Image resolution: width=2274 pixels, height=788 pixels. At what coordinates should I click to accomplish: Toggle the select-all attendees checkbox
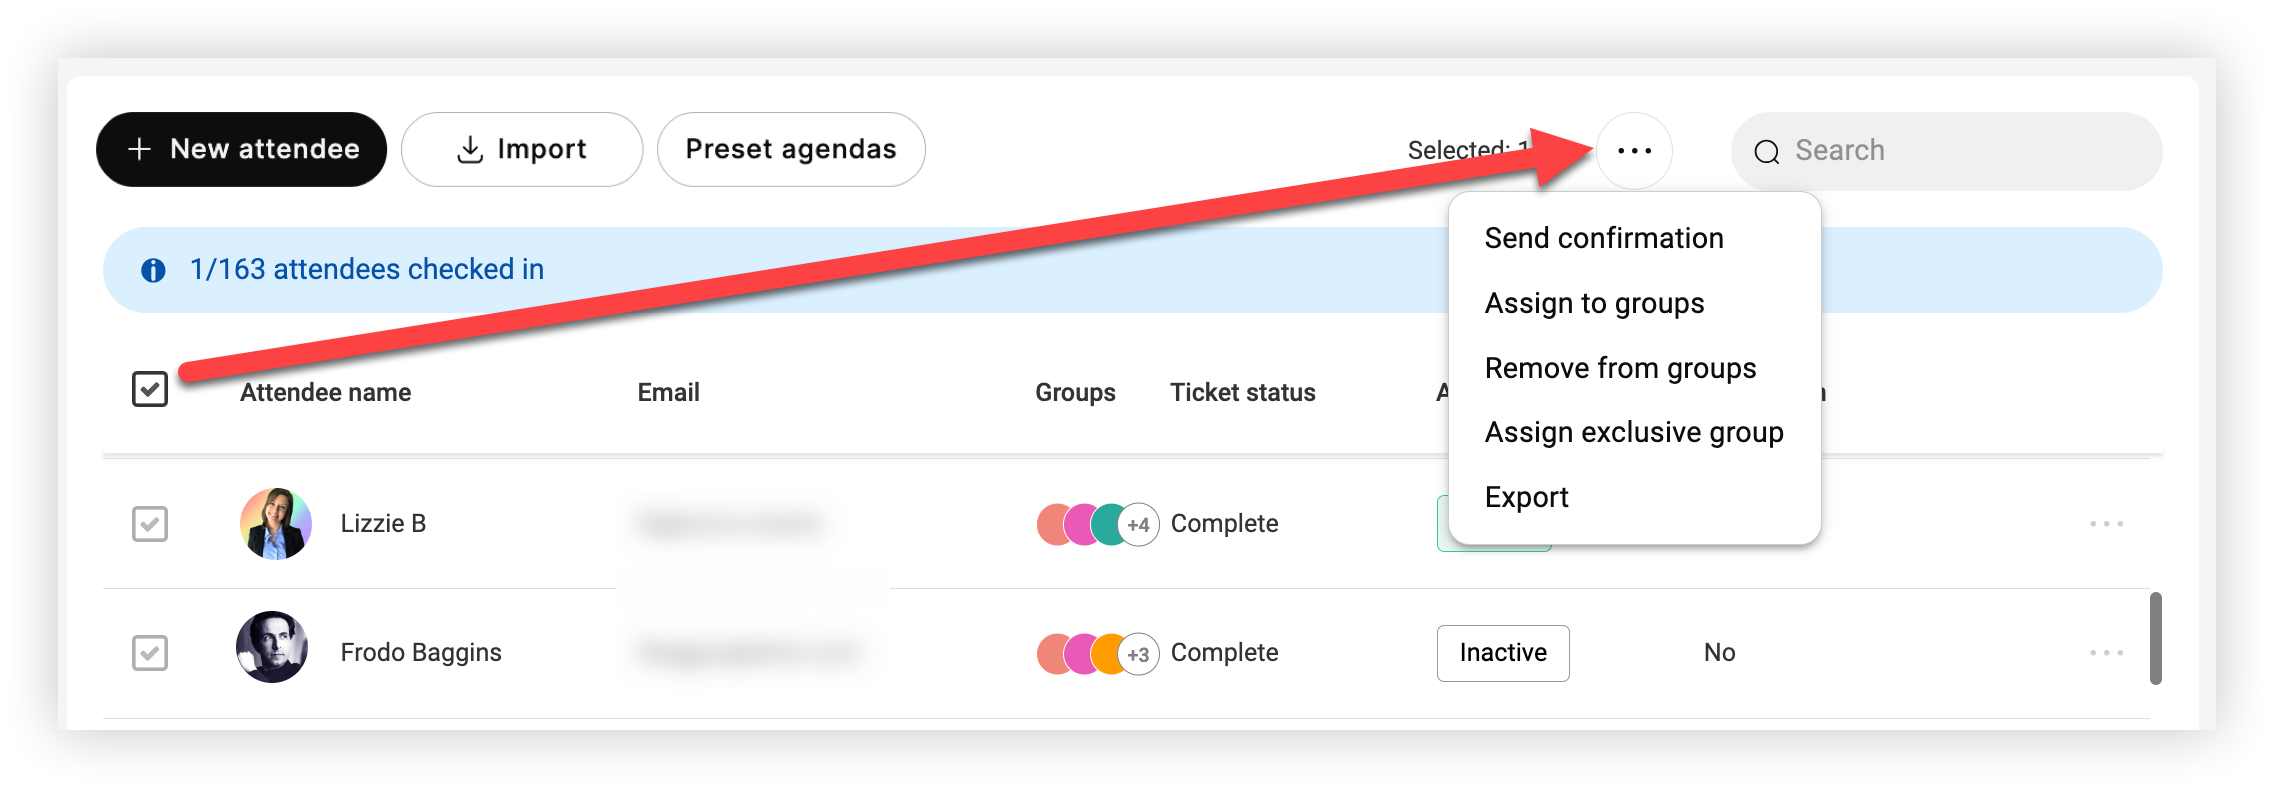(x=150, y=389)
